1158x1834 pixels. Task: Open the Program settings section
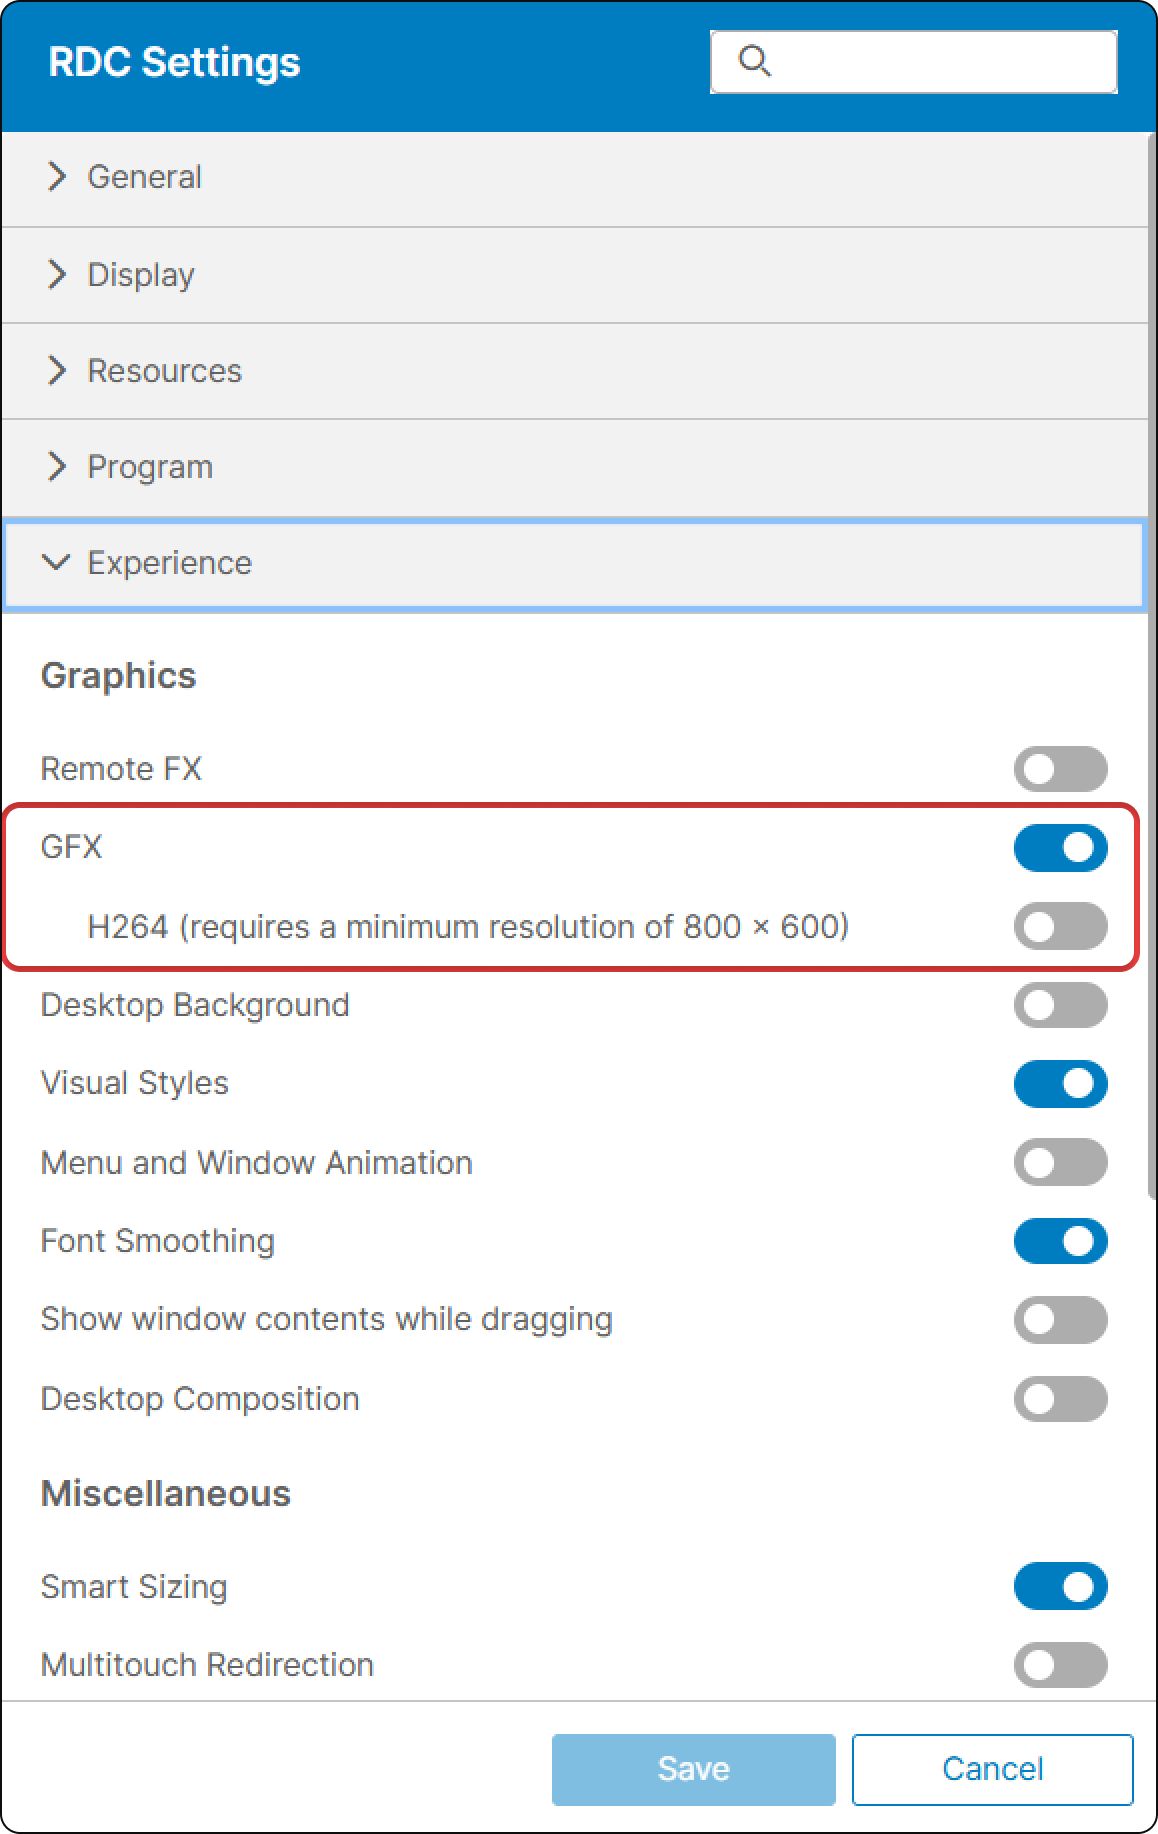click(150, 467)
